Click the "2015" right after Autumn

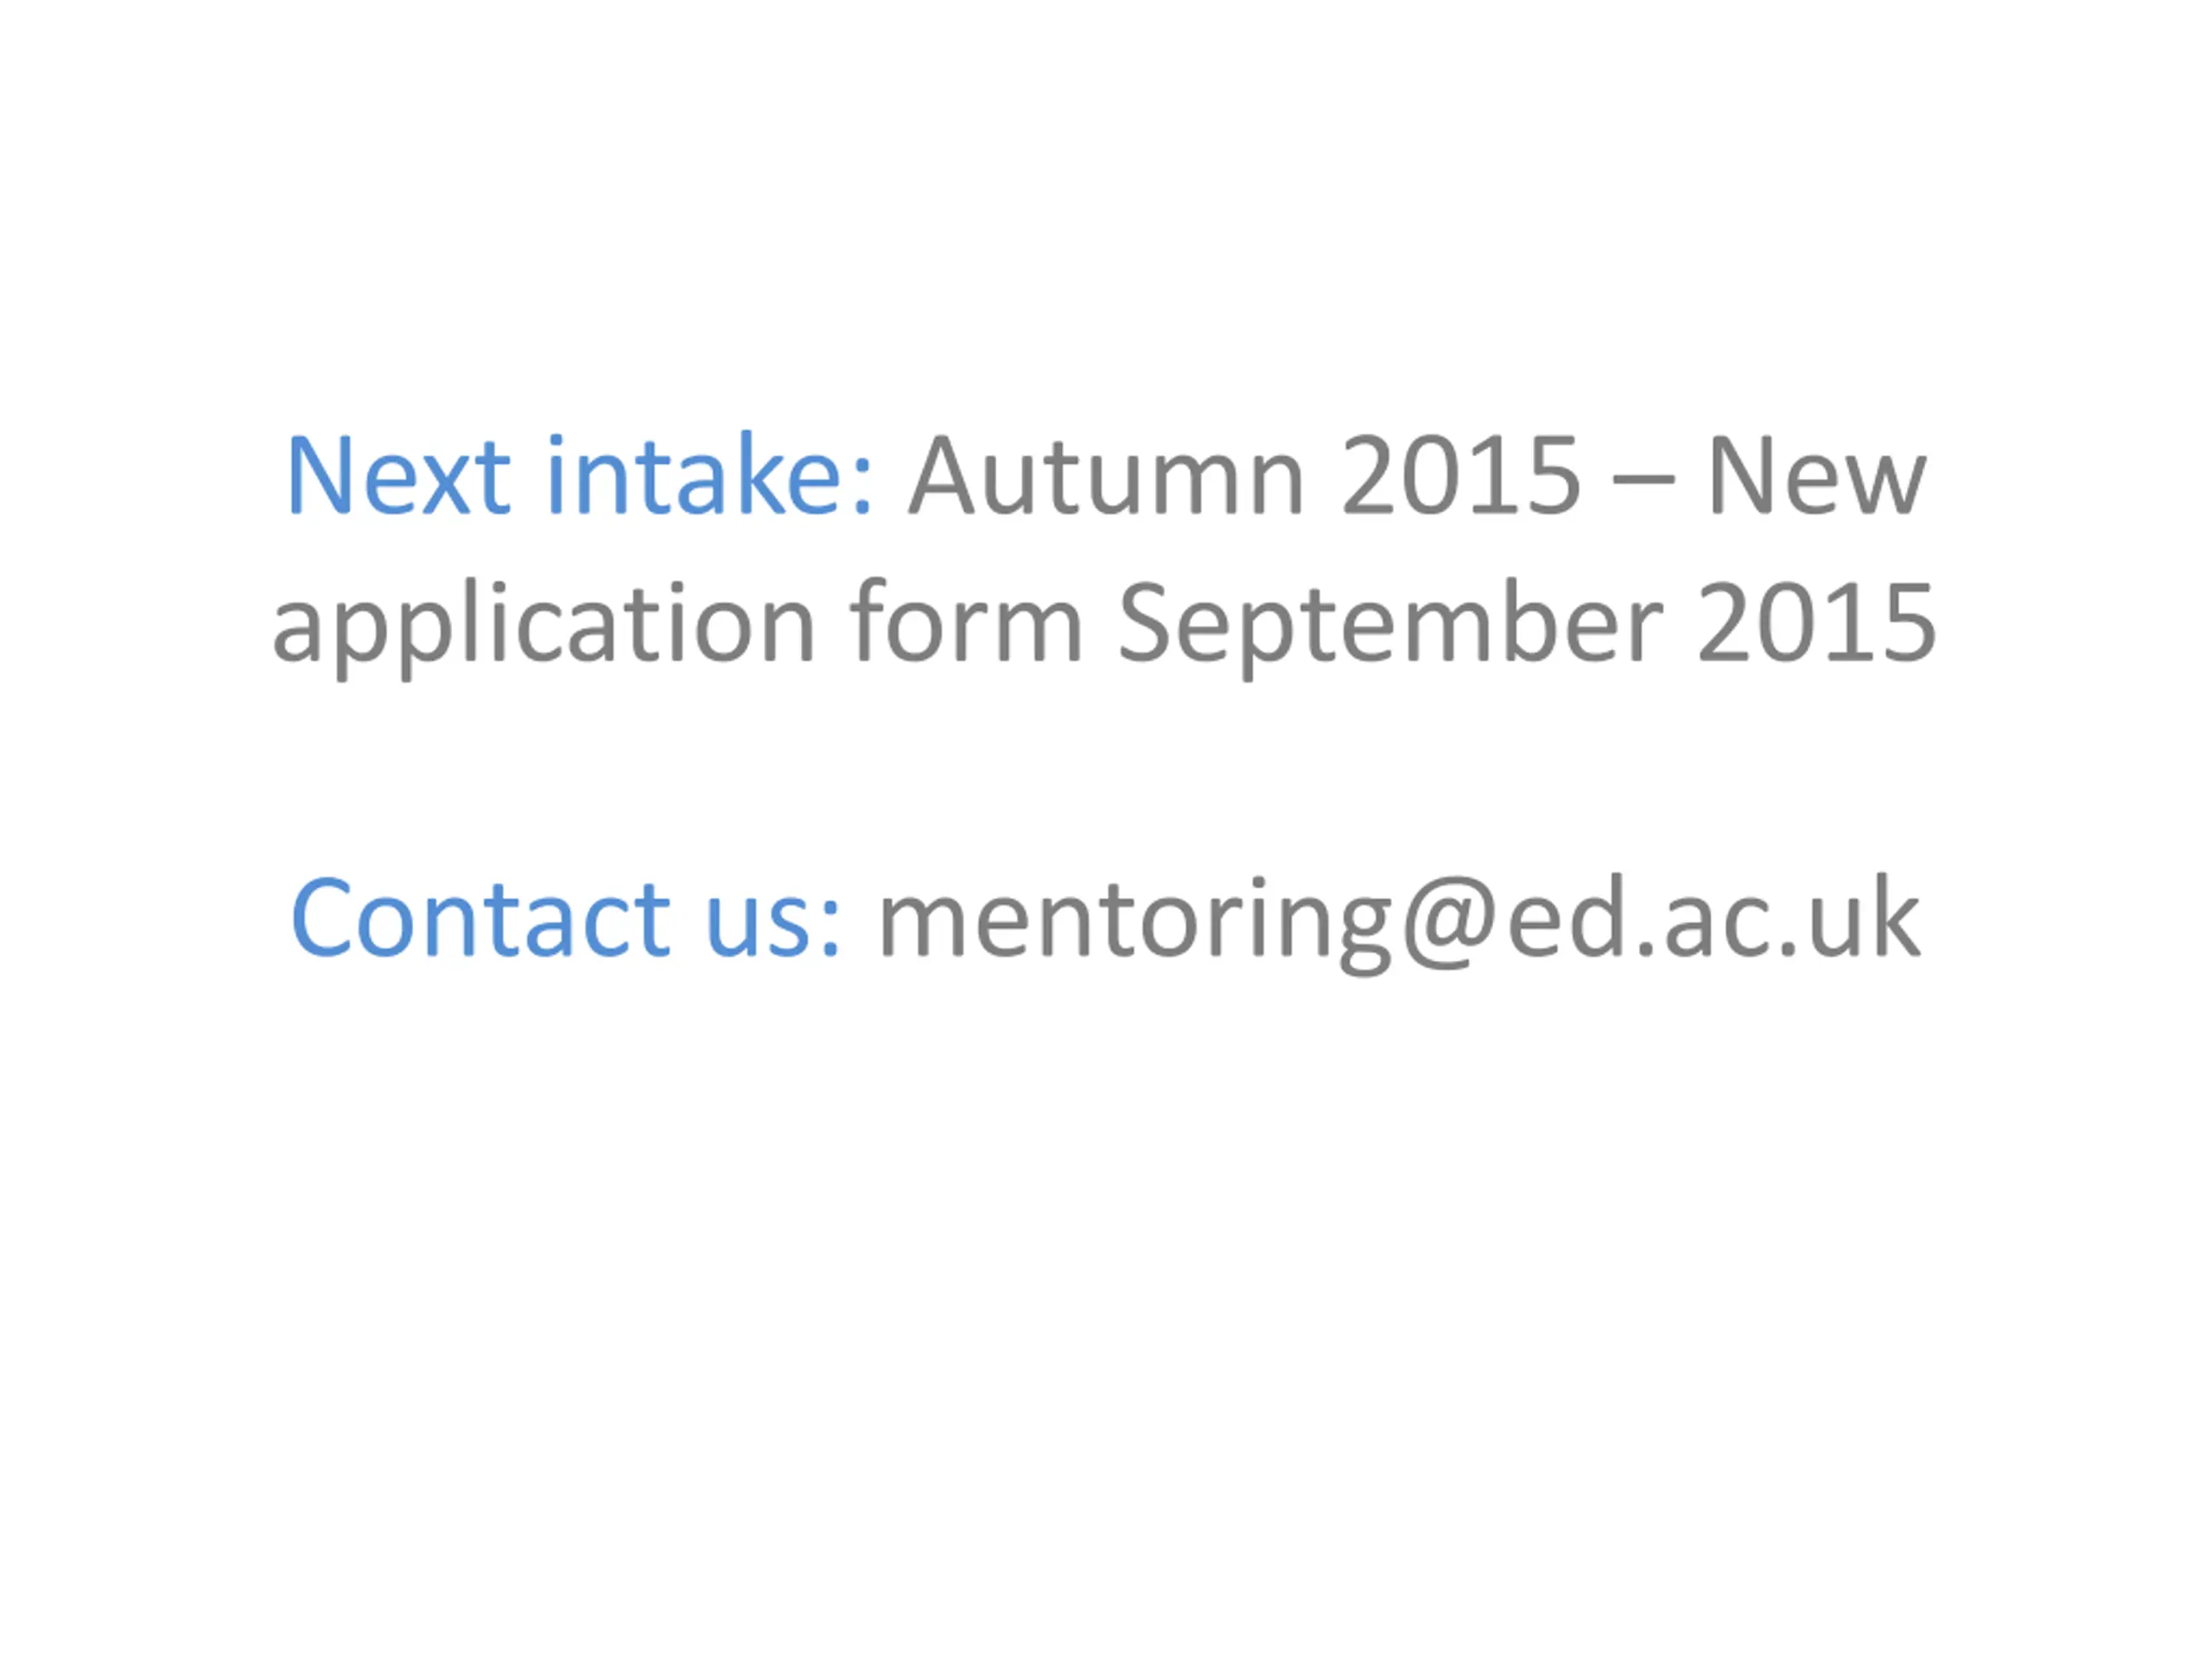(1460, 476)
